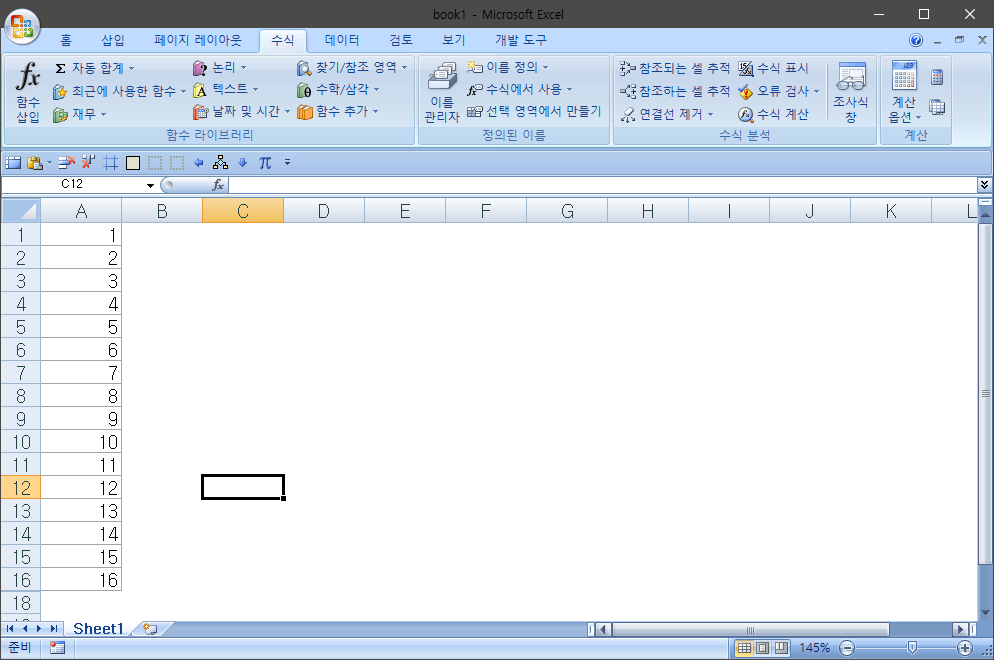Image resolution: width=994 pixels, height=660 pixels.
Task: Click the zoom slider handle
Action: point(912,647)
